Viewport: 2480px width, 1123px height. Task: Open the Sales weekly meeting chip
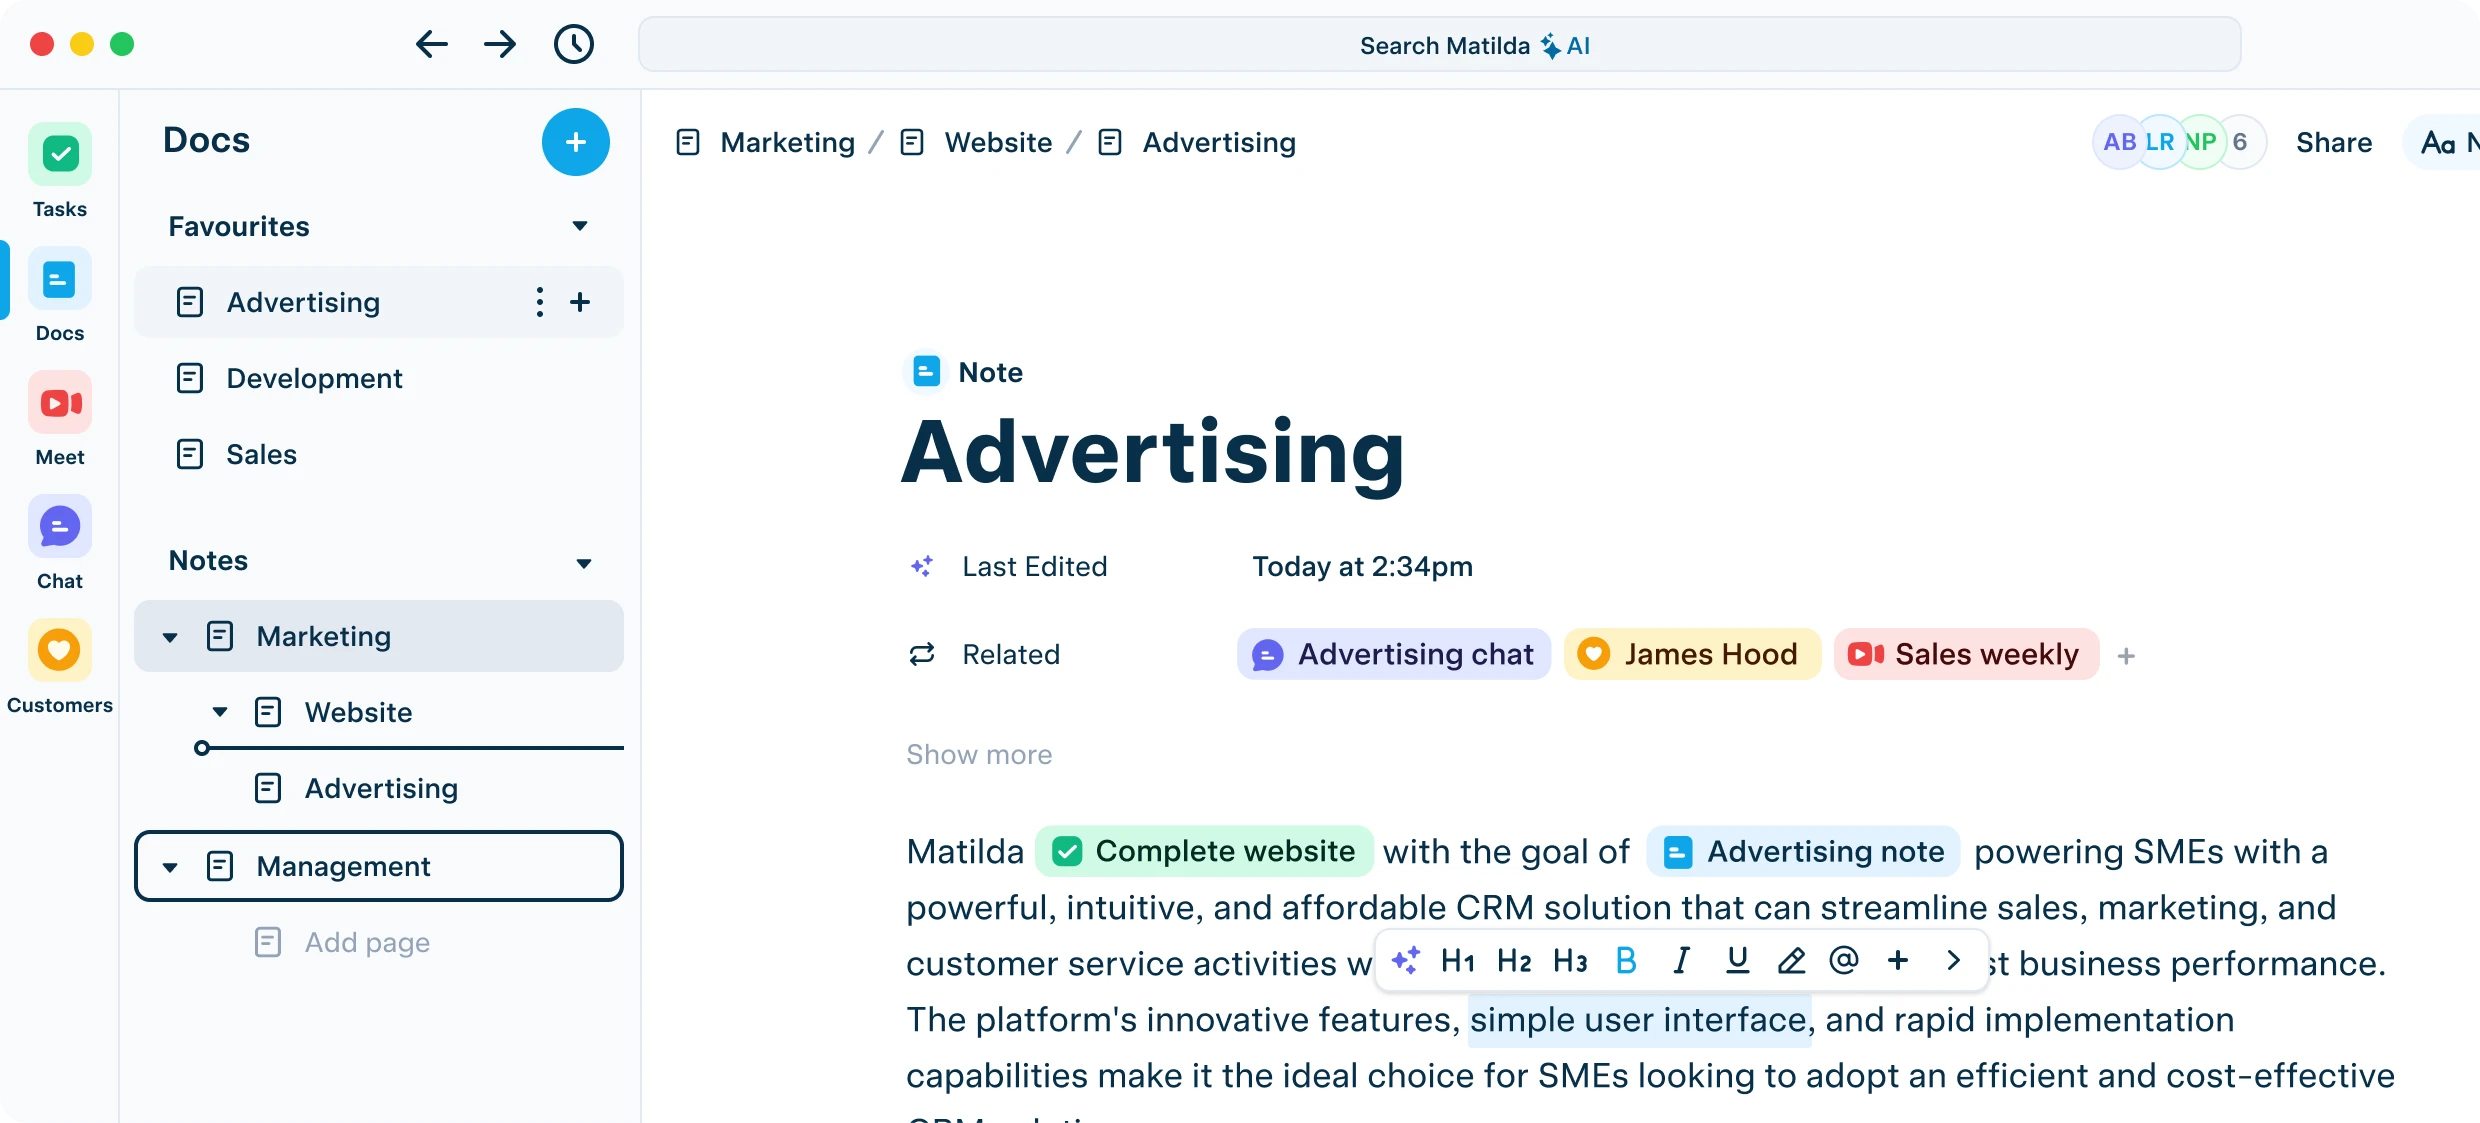coord(1966,654)
